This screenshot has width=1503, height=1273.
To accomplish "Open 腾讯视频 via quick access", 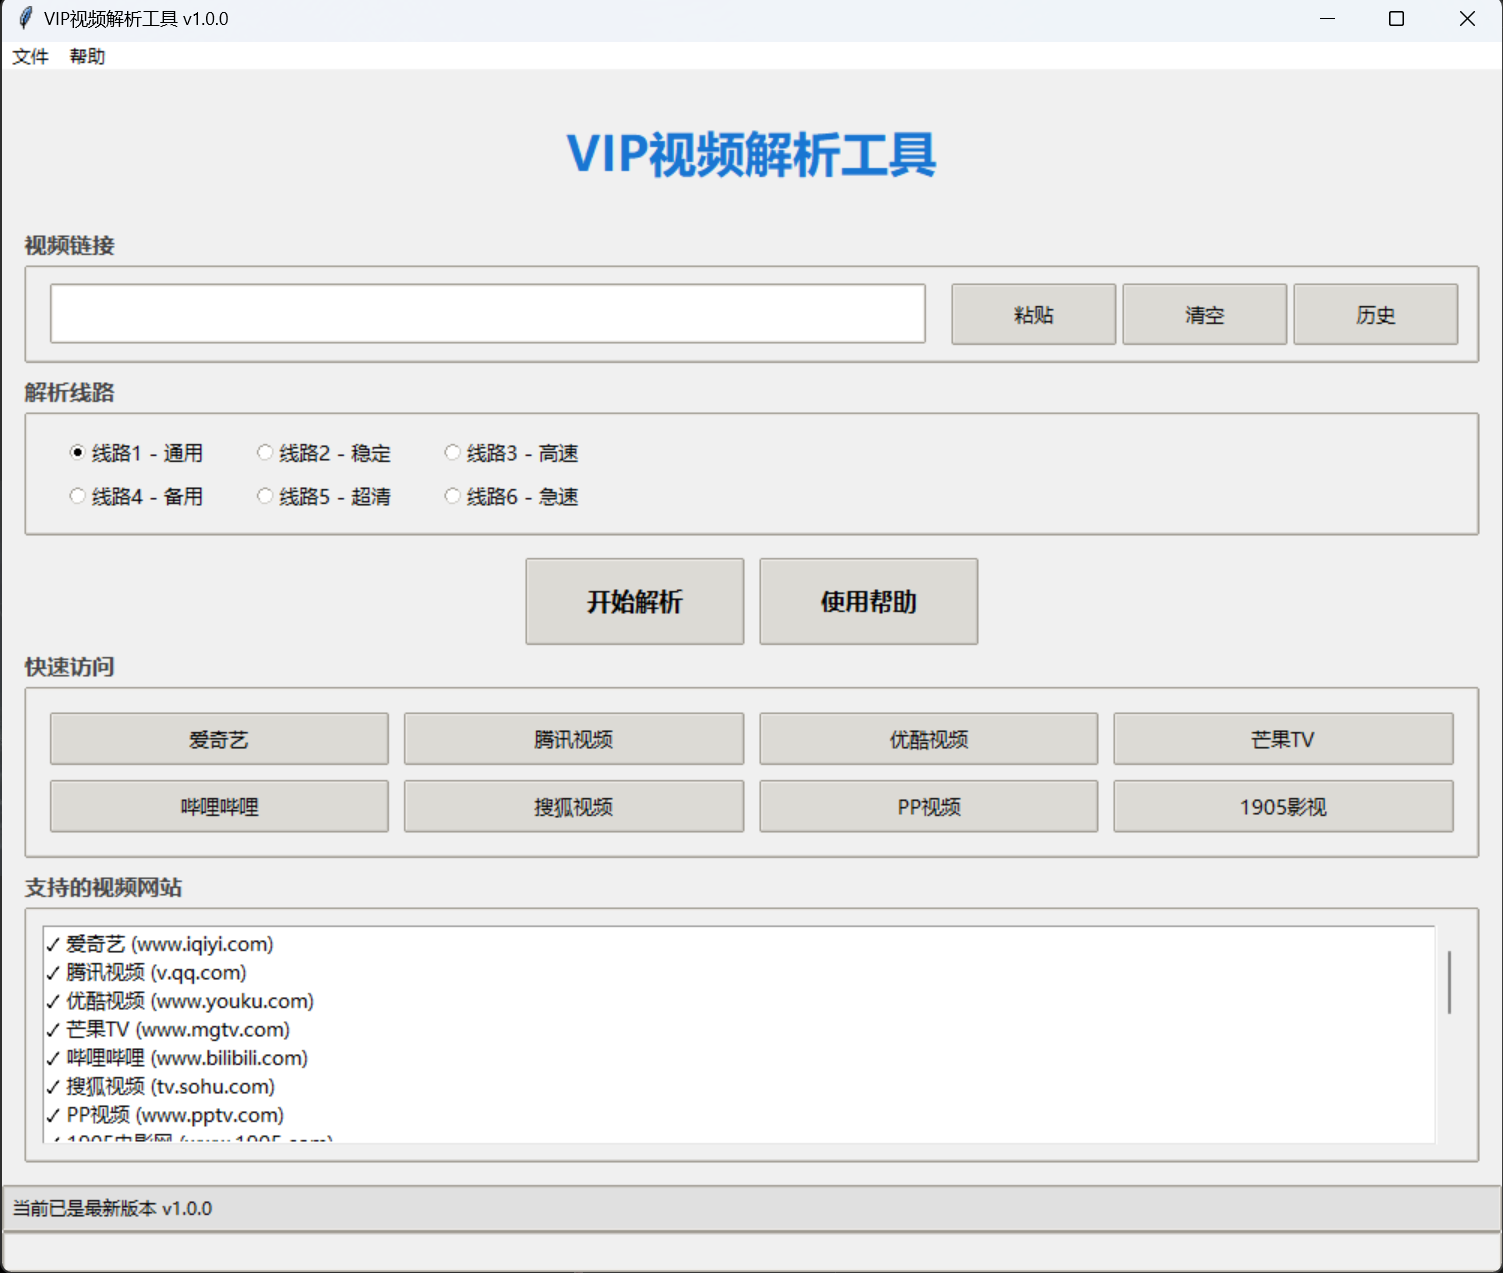I will (573, 739).
